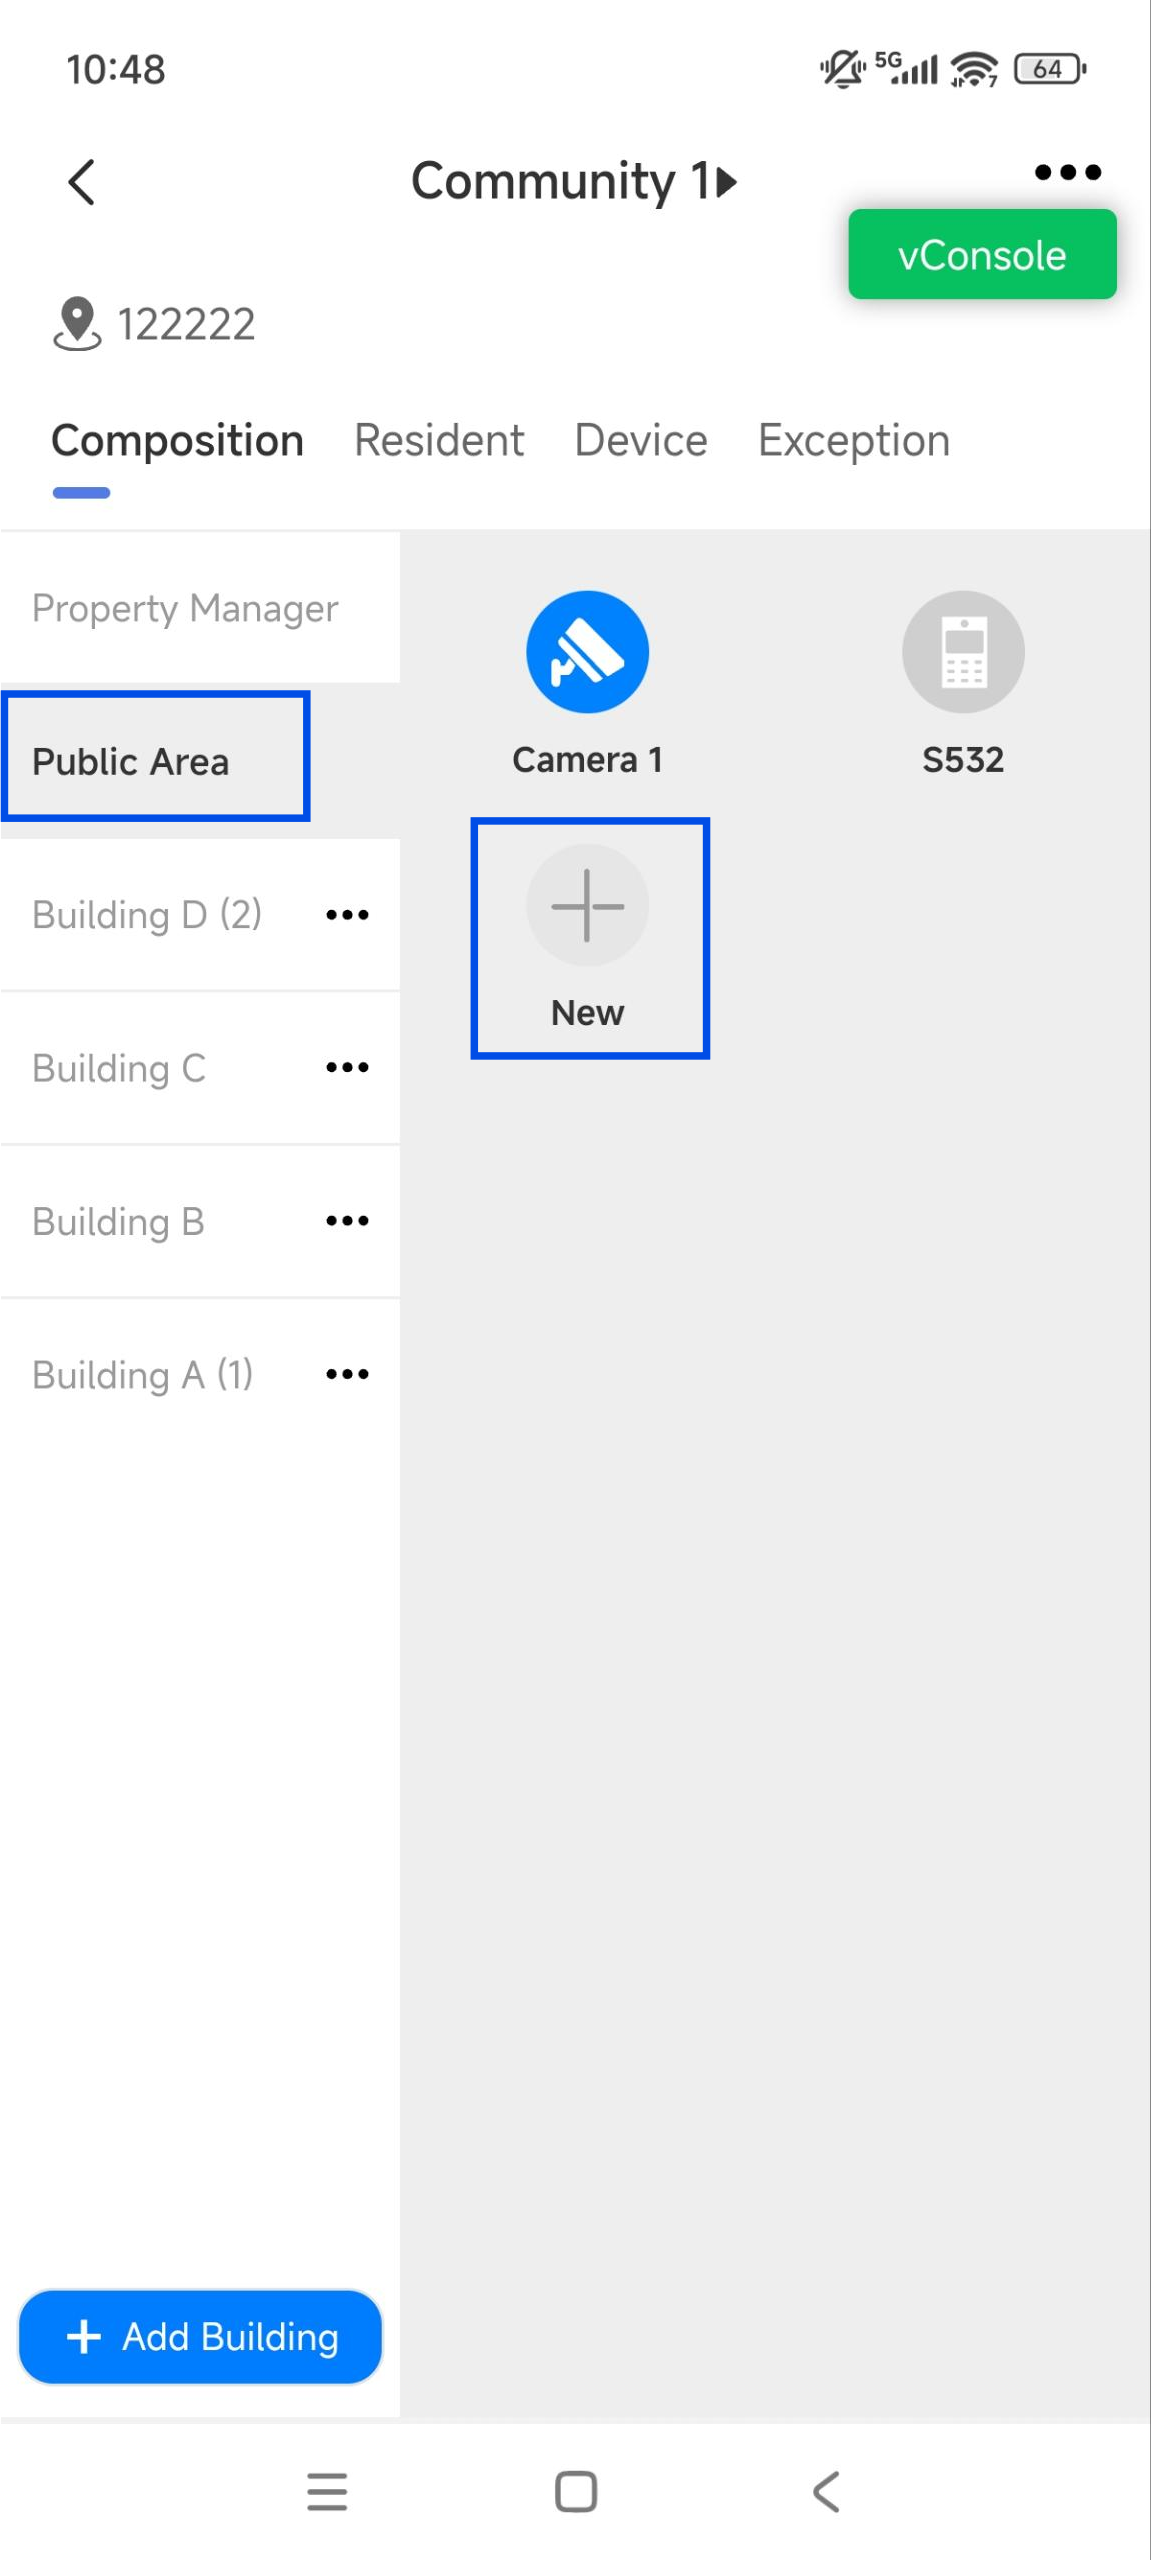The height and width of the screenshot is (2560, 1151).
Task: Open Building C options ellipsis
Action: tap(347, 1068)
